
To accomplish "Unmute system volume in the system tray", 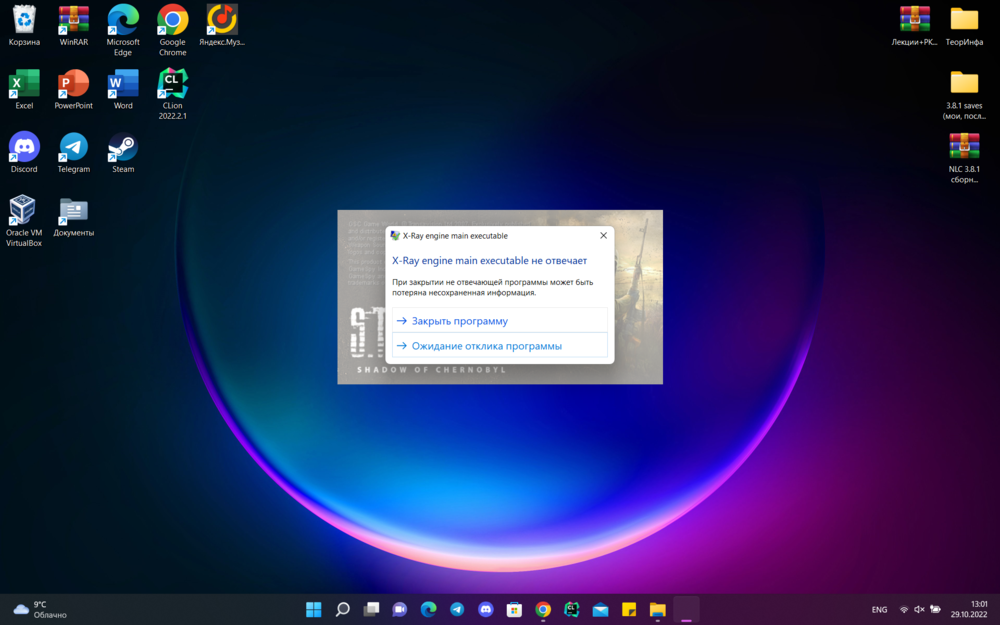I will point(918,609).
